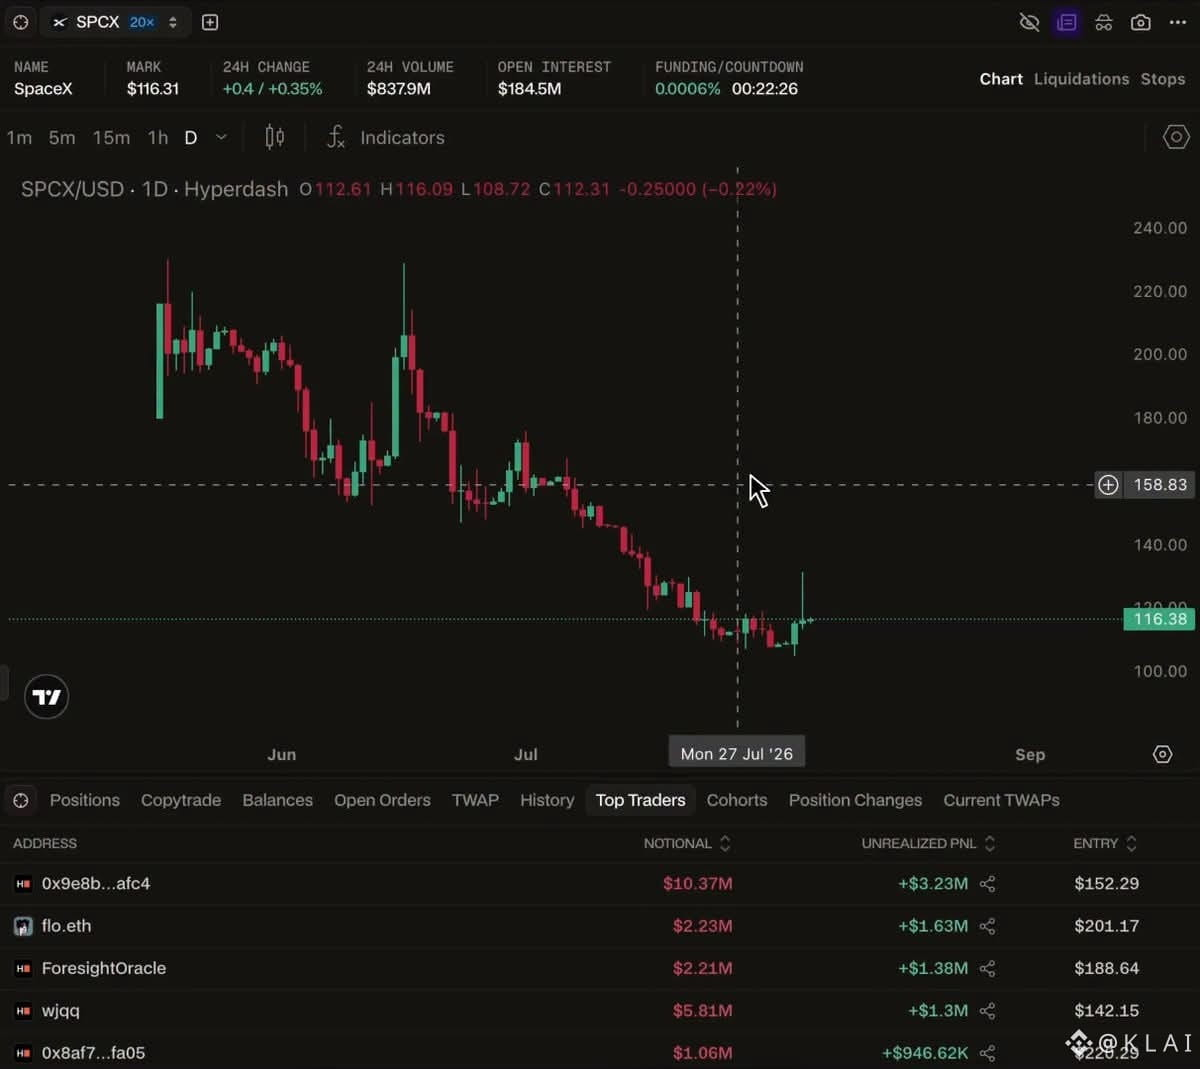Share the +$3.23M PNL row
This screenshot has width=1200, height=1069.
pos(987,884)
